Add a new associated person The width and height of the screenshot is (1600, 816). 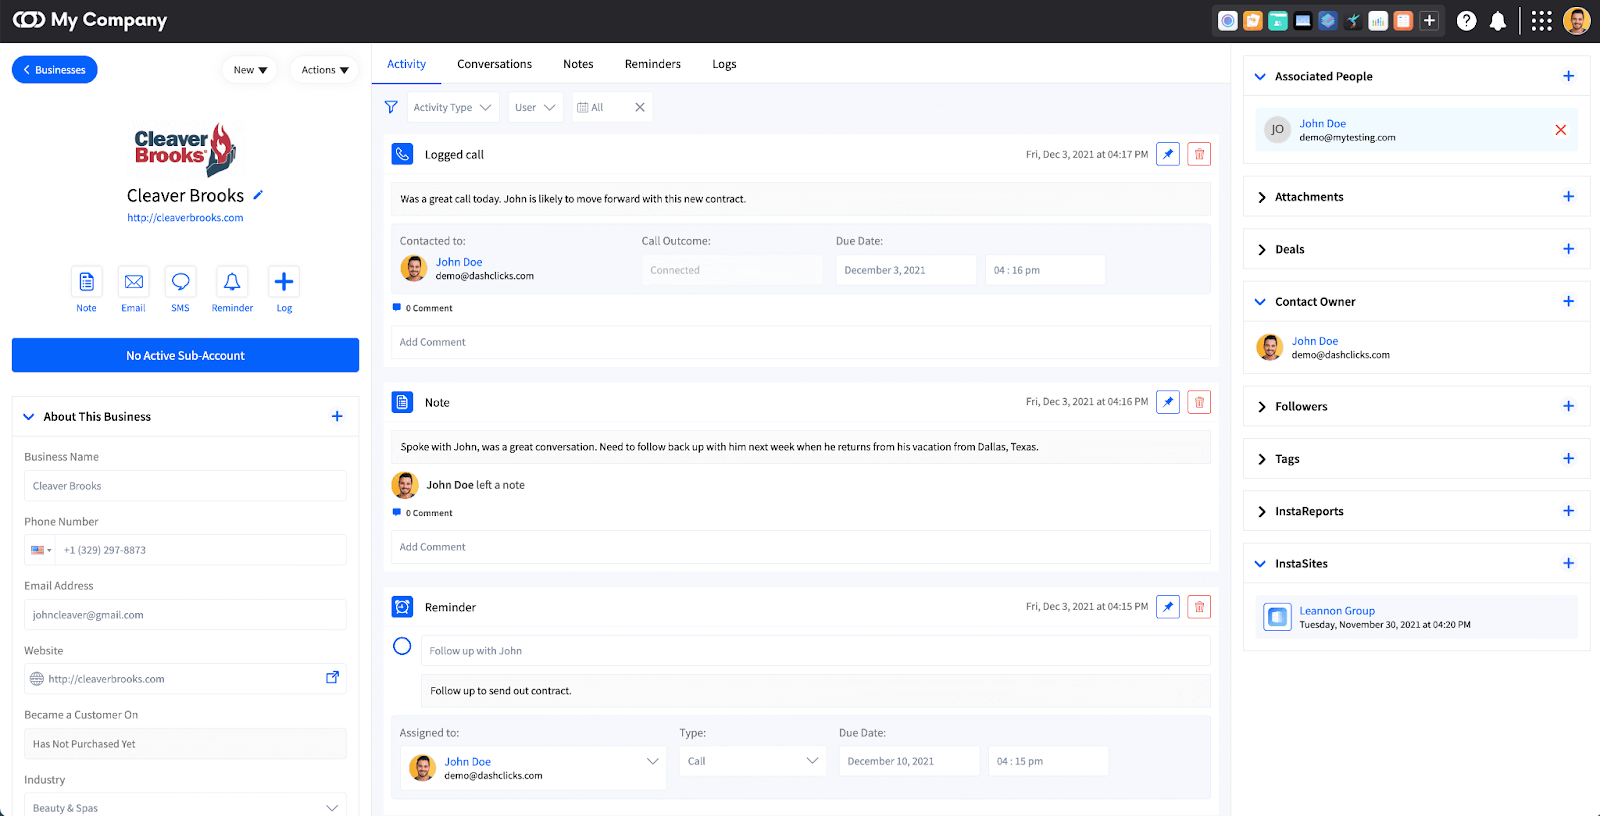pyautogui.click(x=1568, y=76)
